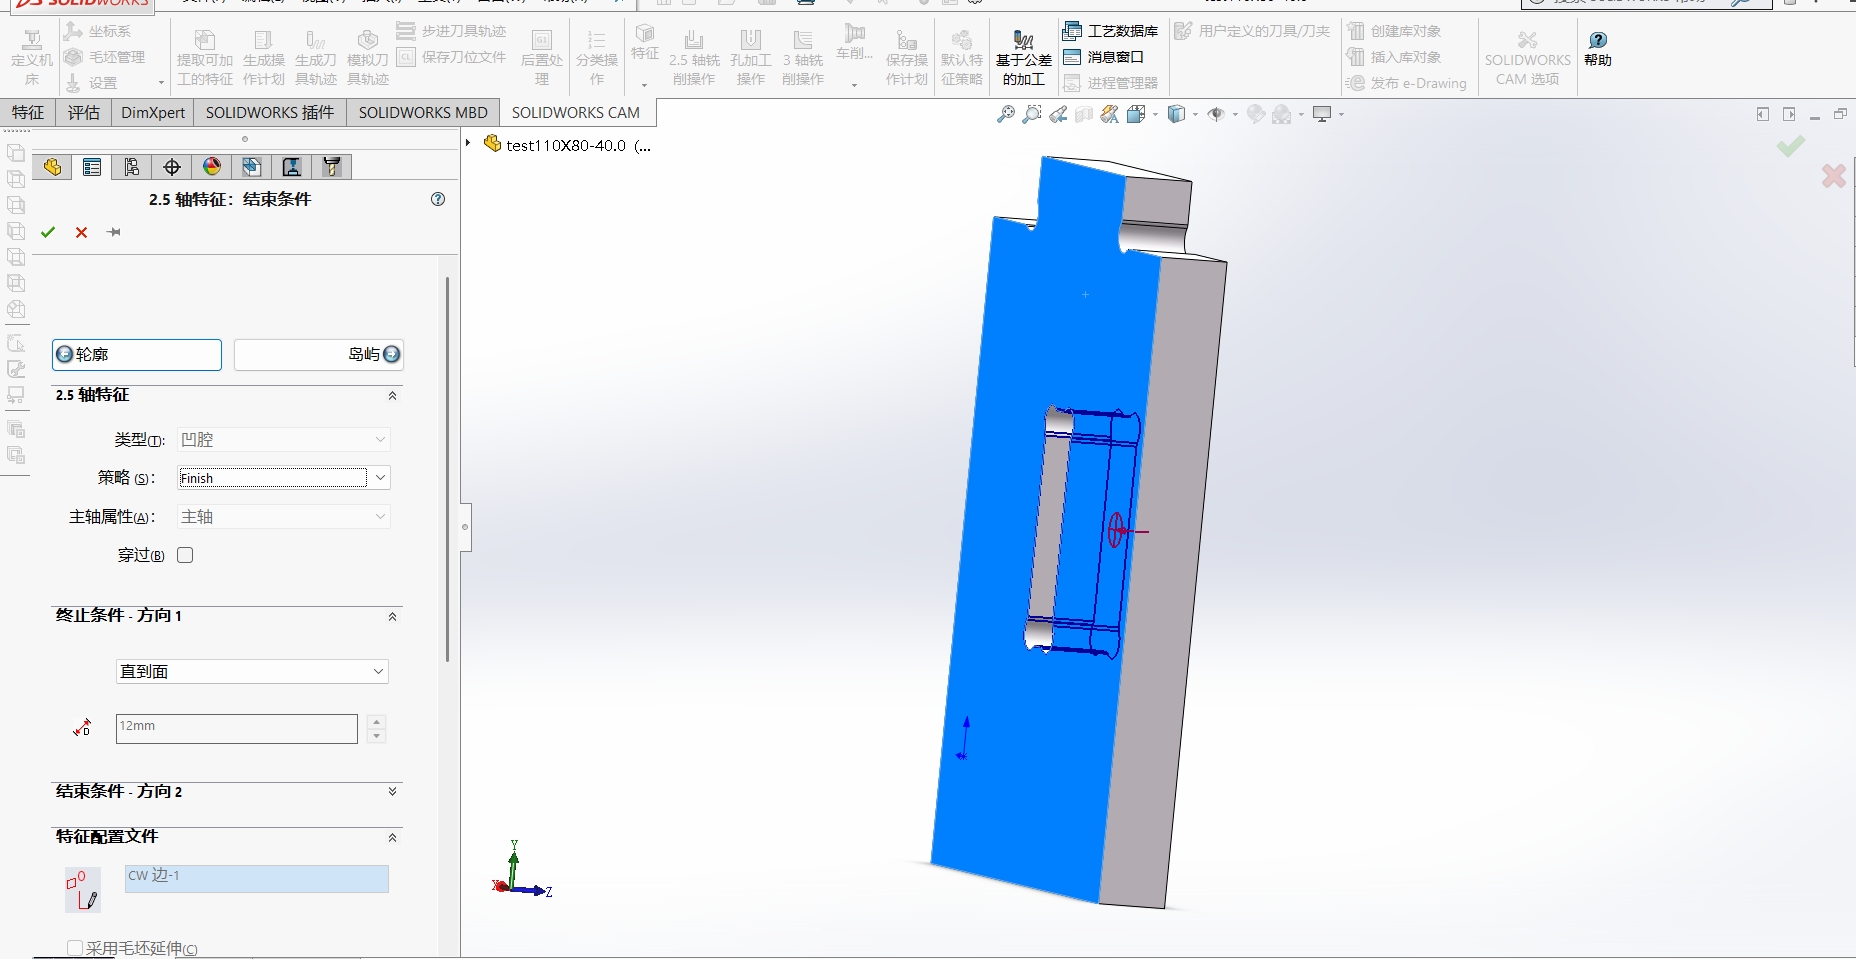Click the panel splitter collapse handle
Viewport: 1856px width, 959px height.
(x=465, y=526)
